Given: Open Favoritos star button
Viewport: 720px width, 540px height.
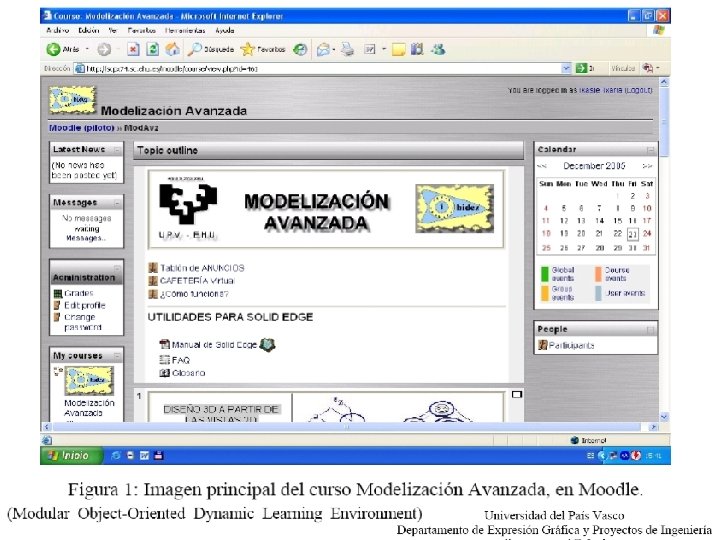Looking at the screenshot, I should (x=263, y=49).
